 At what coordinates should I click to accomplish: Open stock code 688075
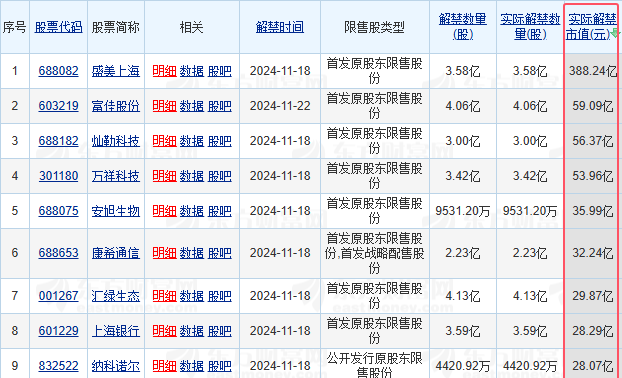coord(58,211)
